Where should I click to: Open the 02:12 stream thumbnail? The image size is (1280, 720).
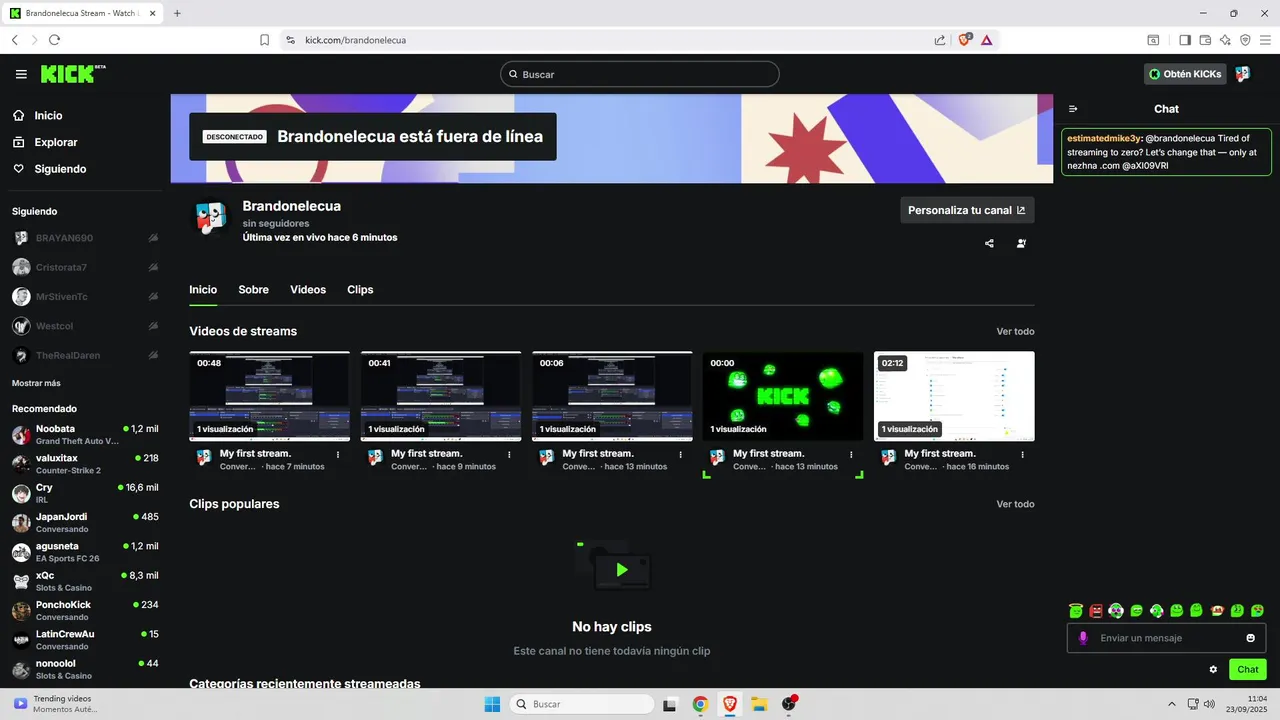954,396
